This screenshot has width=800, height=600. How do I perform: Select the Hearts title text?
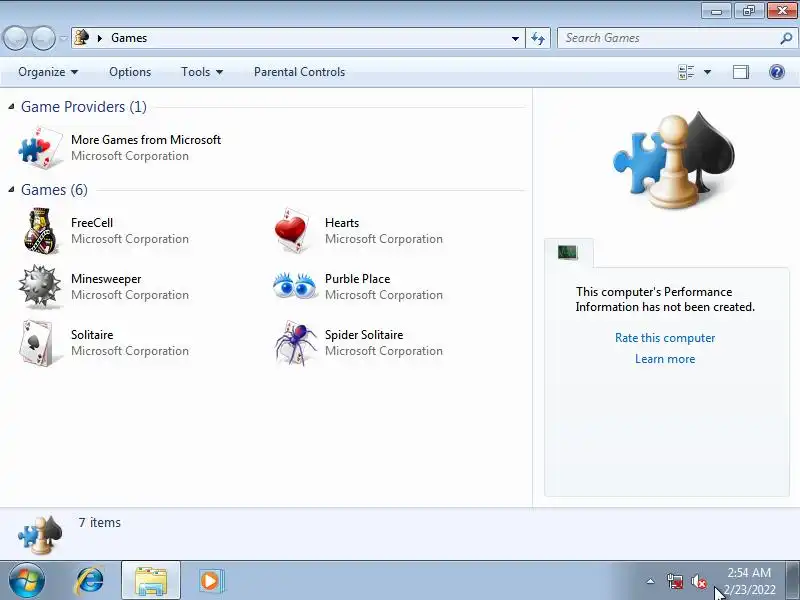pyautogui.click(x=342, y=222)
